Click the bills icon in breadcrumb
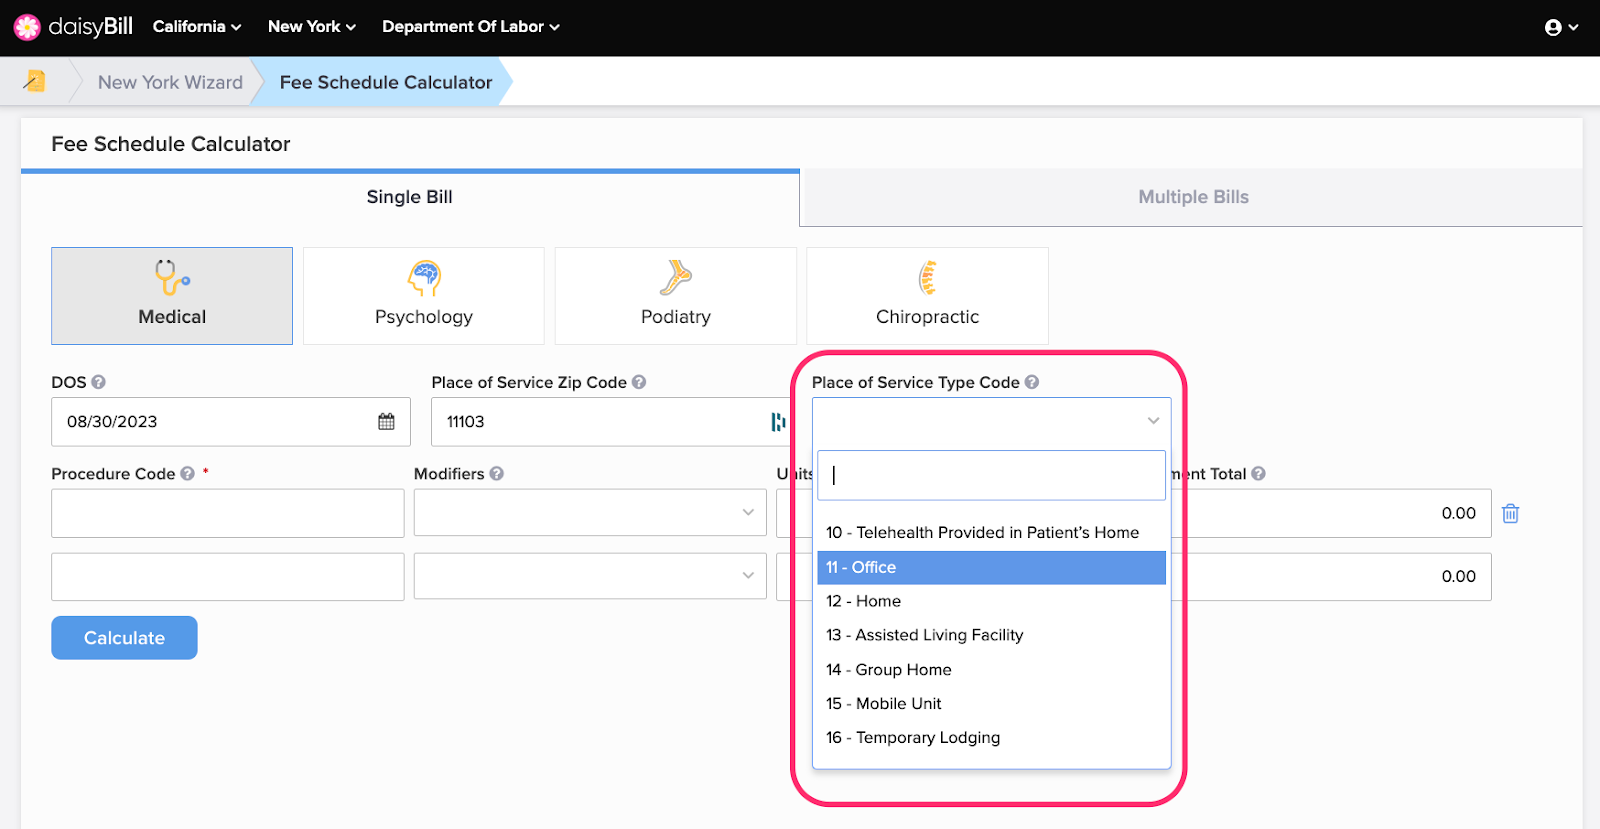This screenshot has height=829, width=1600. coord(35,81)
